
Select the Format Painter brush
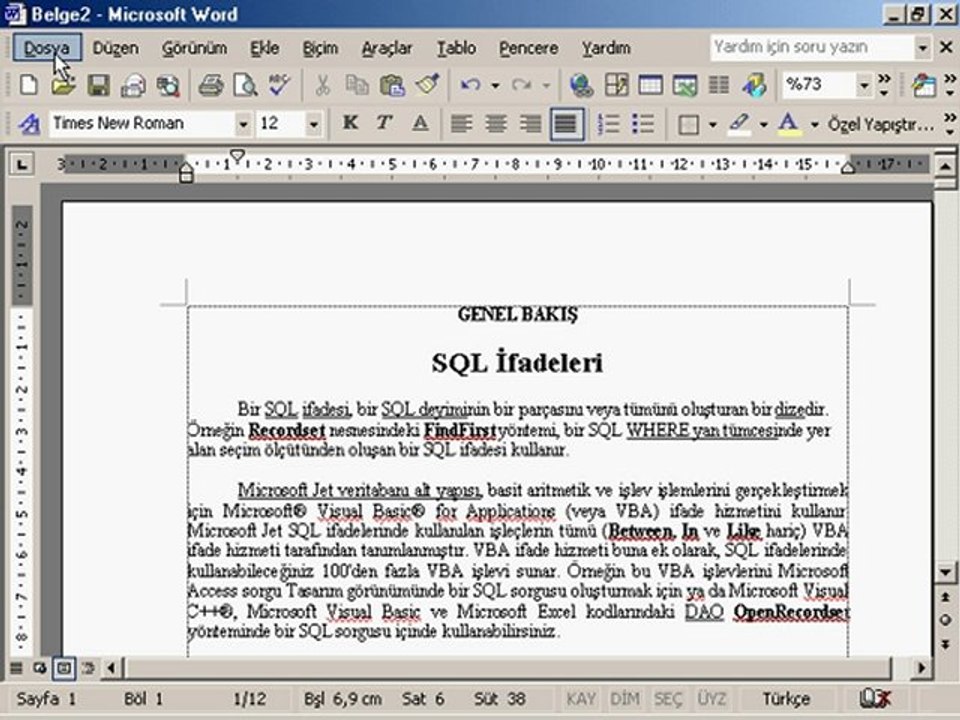pyautogui.click(x=427, y=85)
